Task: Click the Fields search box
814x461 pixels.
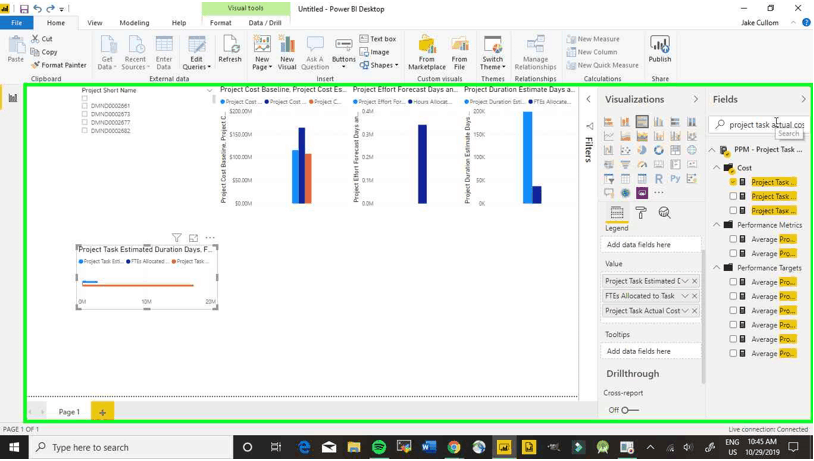Action: [759, 125]
